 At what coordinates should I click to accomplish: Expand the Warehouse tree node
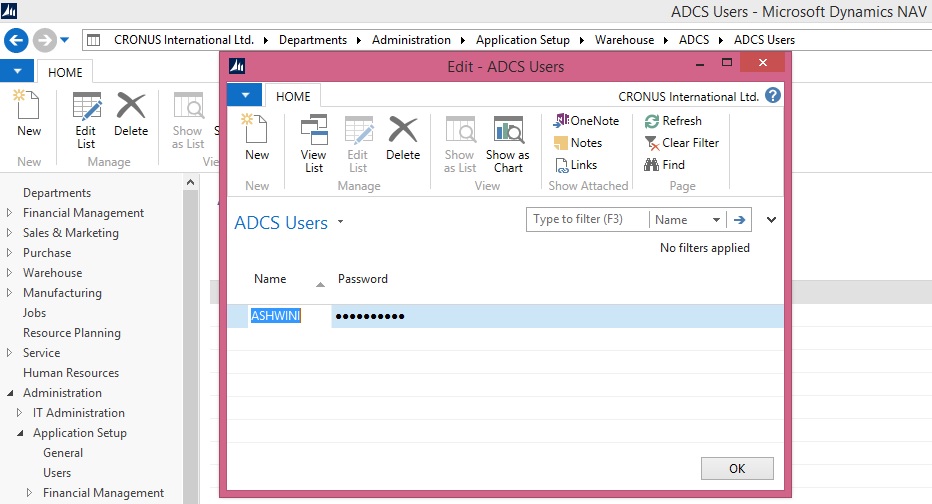(x=9, y=272)
